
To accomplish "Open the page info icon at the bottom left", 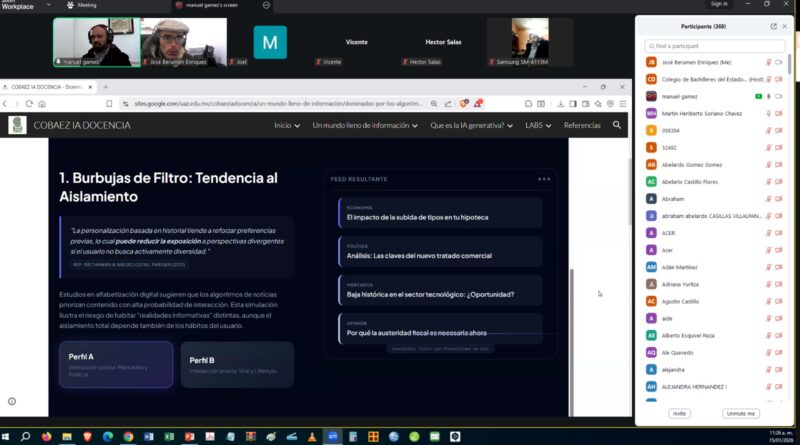I will click(12, 401).
